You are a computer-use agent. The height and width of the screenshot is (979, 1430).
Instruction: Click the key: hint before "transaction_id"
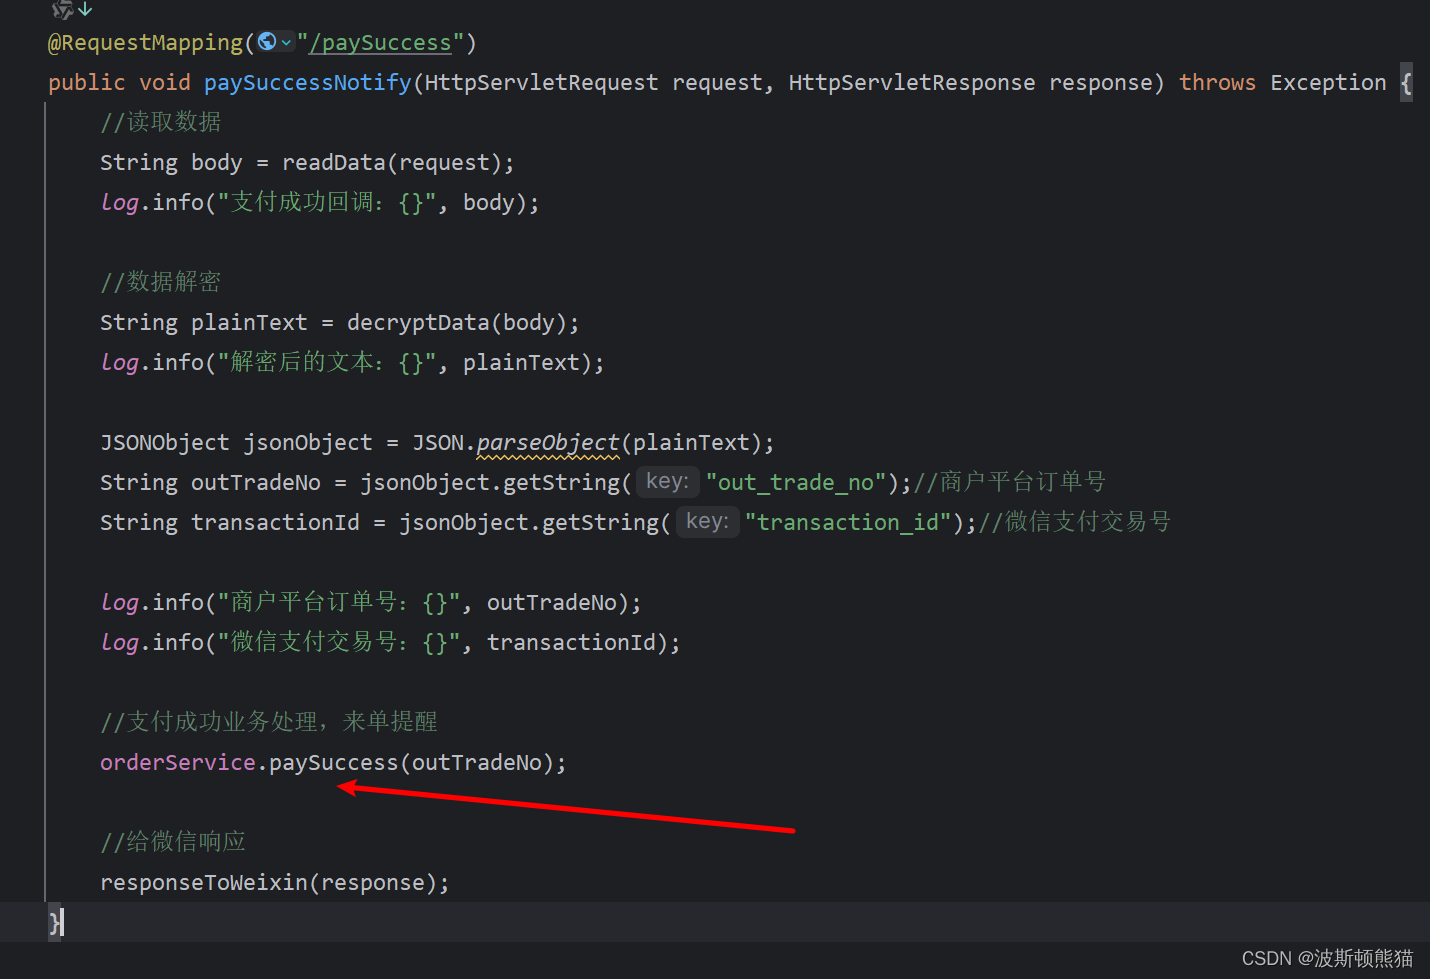[x=708, y=522]
